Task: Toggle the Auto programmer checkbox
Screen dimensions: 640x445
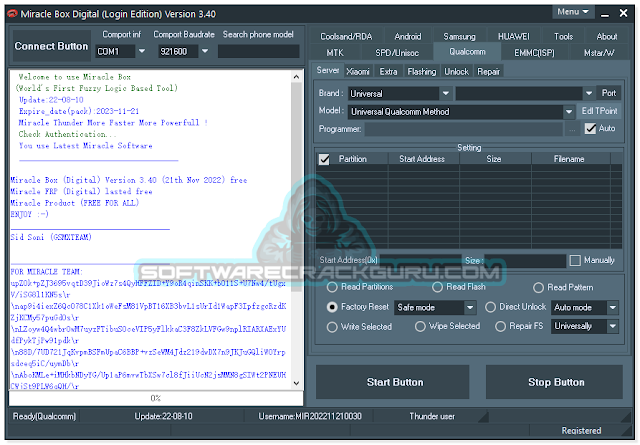Action: [590, 129]
